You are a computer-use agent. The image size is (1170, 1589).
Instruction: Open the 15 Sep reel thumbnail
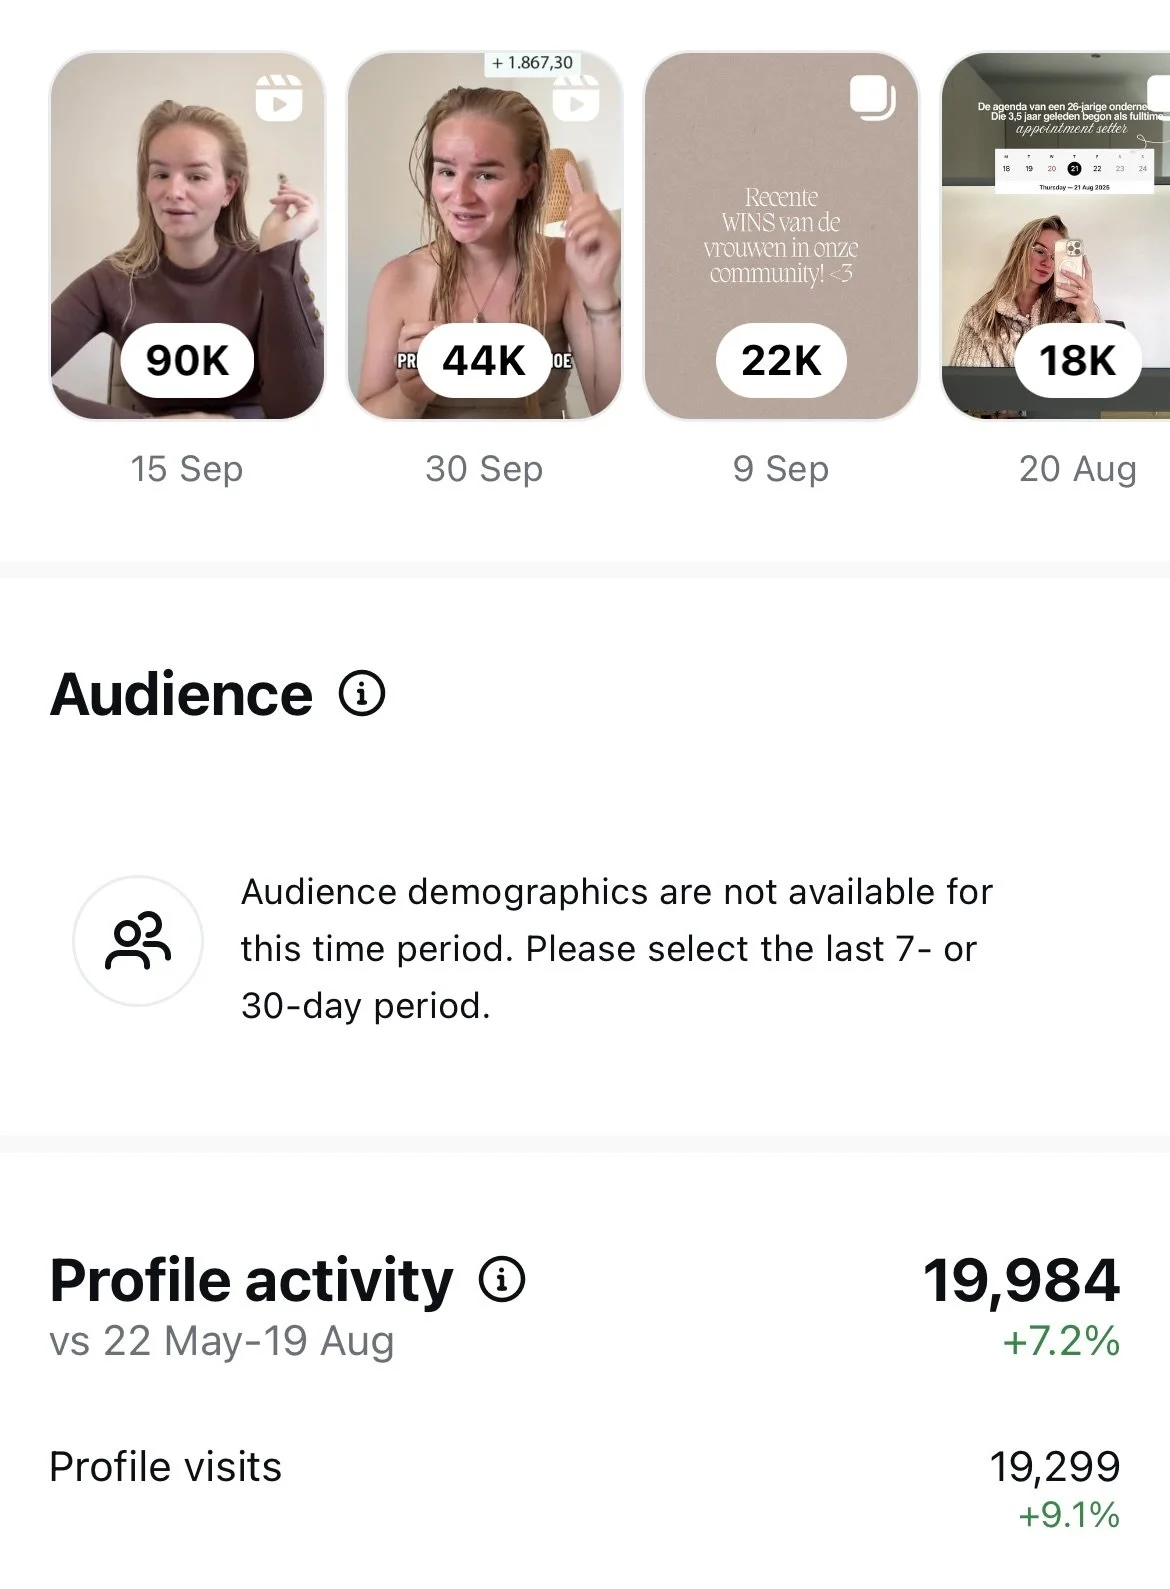click(x=187, y=236)
